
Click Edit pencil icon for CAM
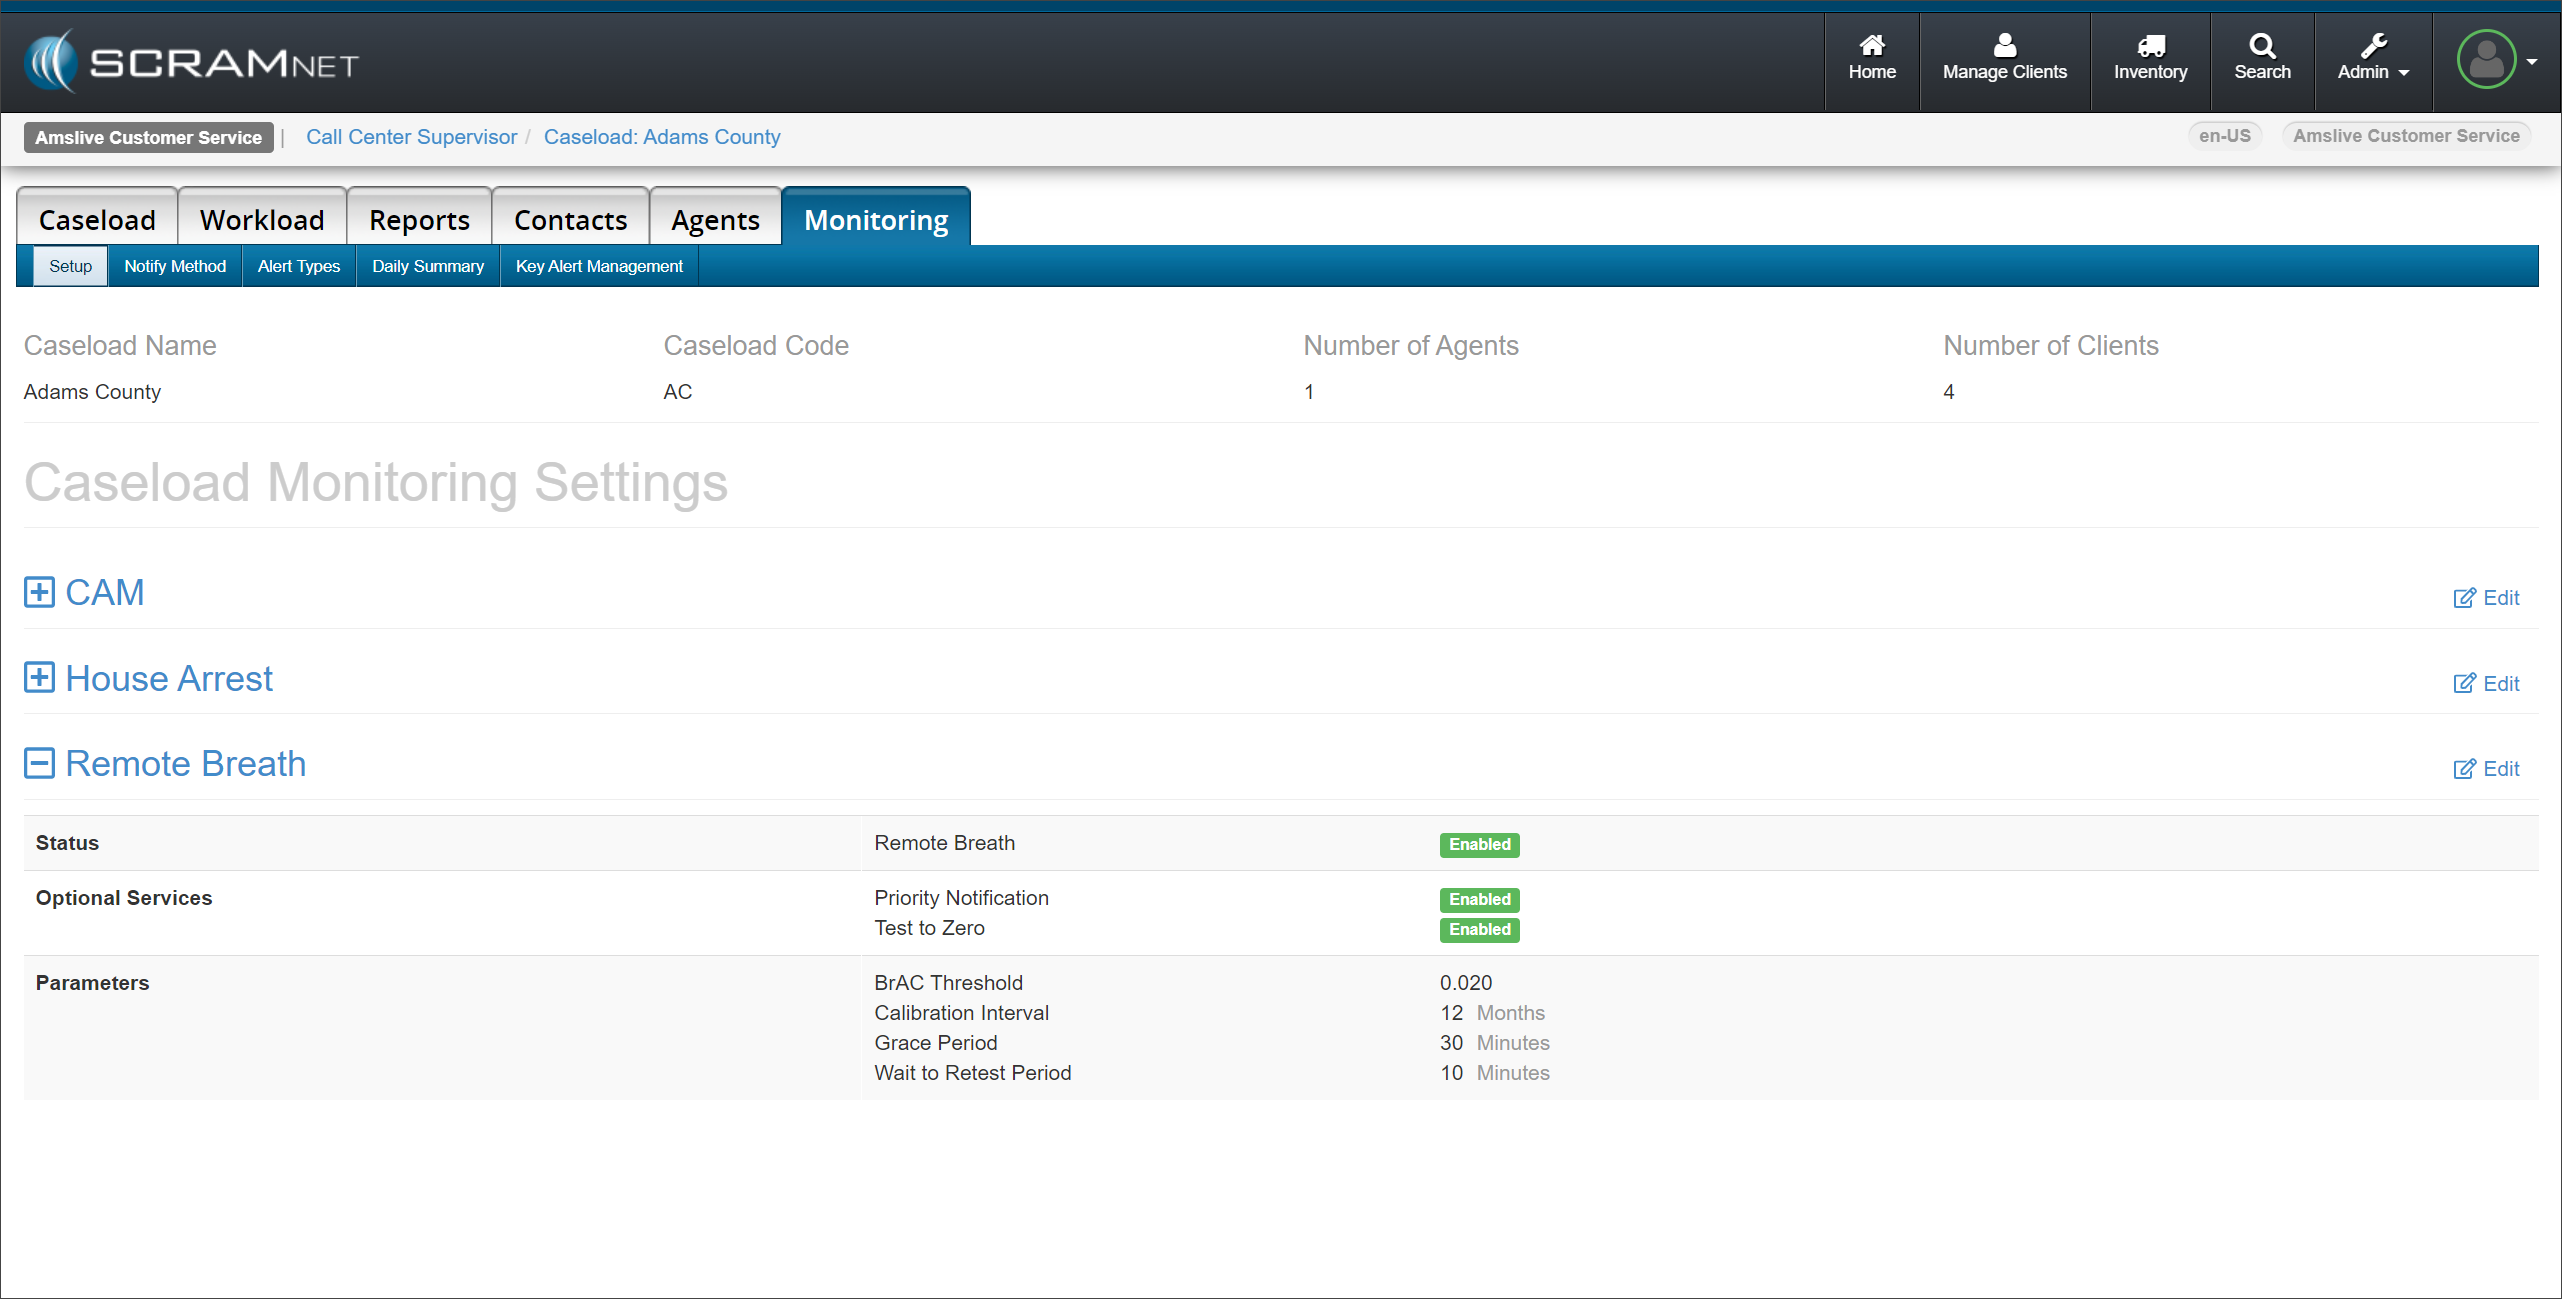click(2464, 598)
